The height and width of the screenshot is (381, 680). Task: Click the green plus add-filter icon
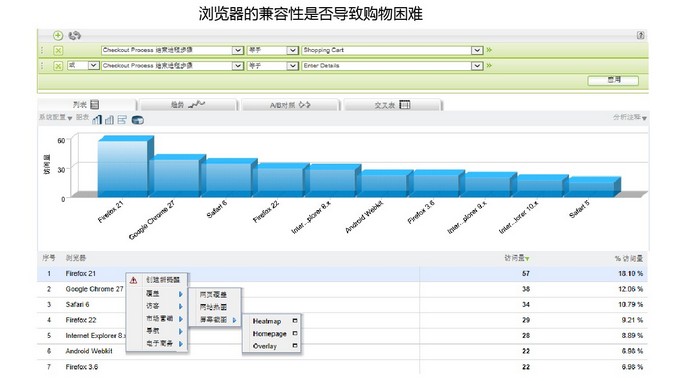[x=58, y=36]
